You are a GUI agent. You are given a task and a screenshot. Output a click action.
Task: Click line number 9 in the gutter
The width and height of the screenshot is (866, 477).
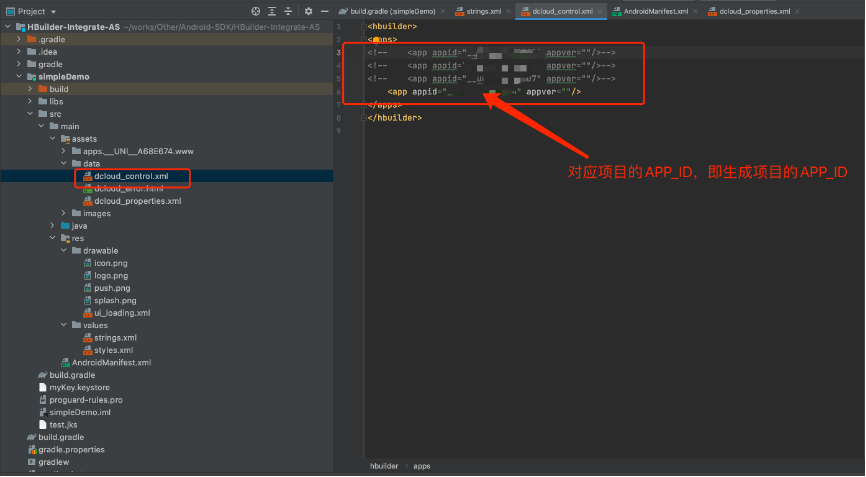pyautogui.click(x=339, y=131)
